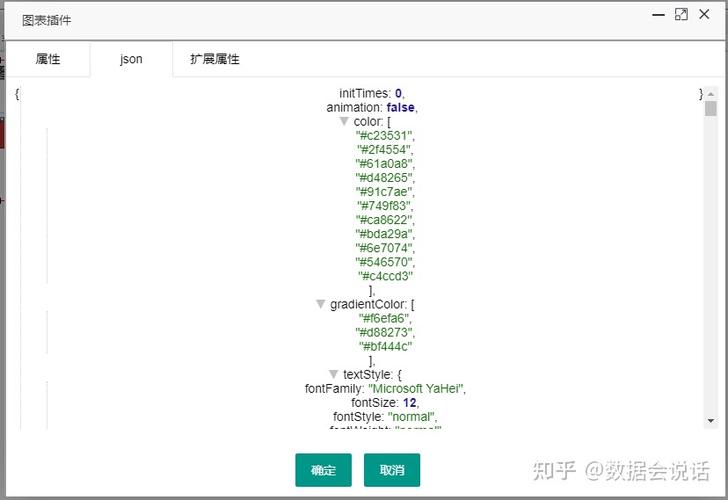Viewport: 728px width, 500px height.
Task: Maximize the 图表插件 dialog
Action: [x=681, y=14]
